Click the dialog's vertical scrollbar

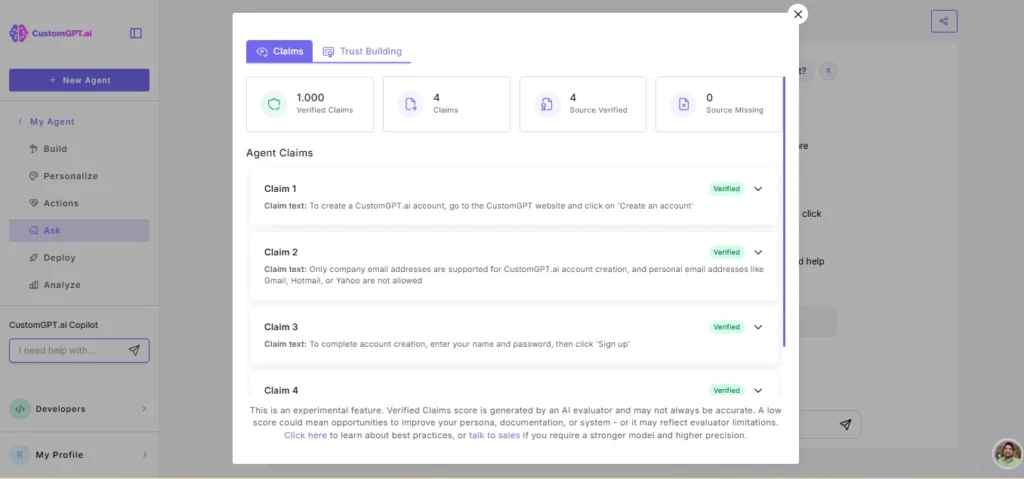click(x=784, y=212)
